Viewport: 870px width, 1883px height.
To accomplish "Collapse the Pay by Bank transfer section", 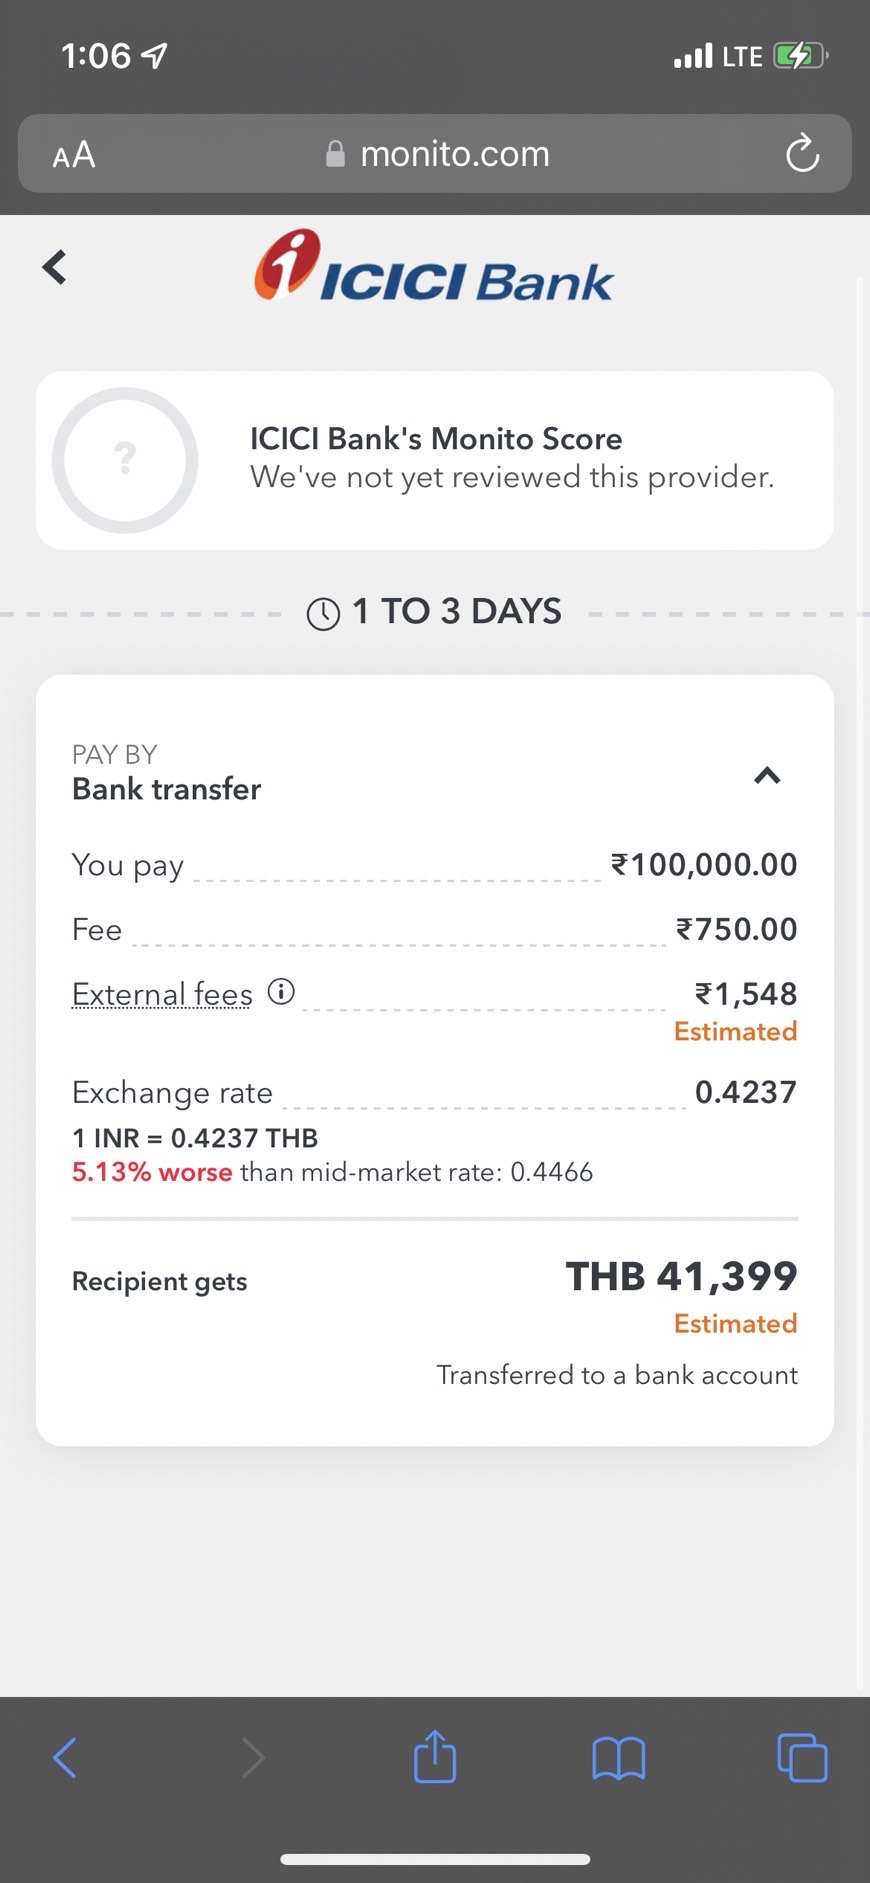I will [766, 775].
